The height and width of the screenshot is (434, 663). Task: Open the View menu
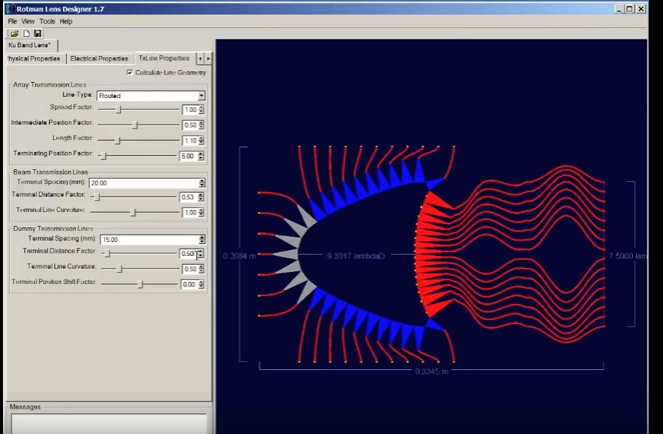28,21
